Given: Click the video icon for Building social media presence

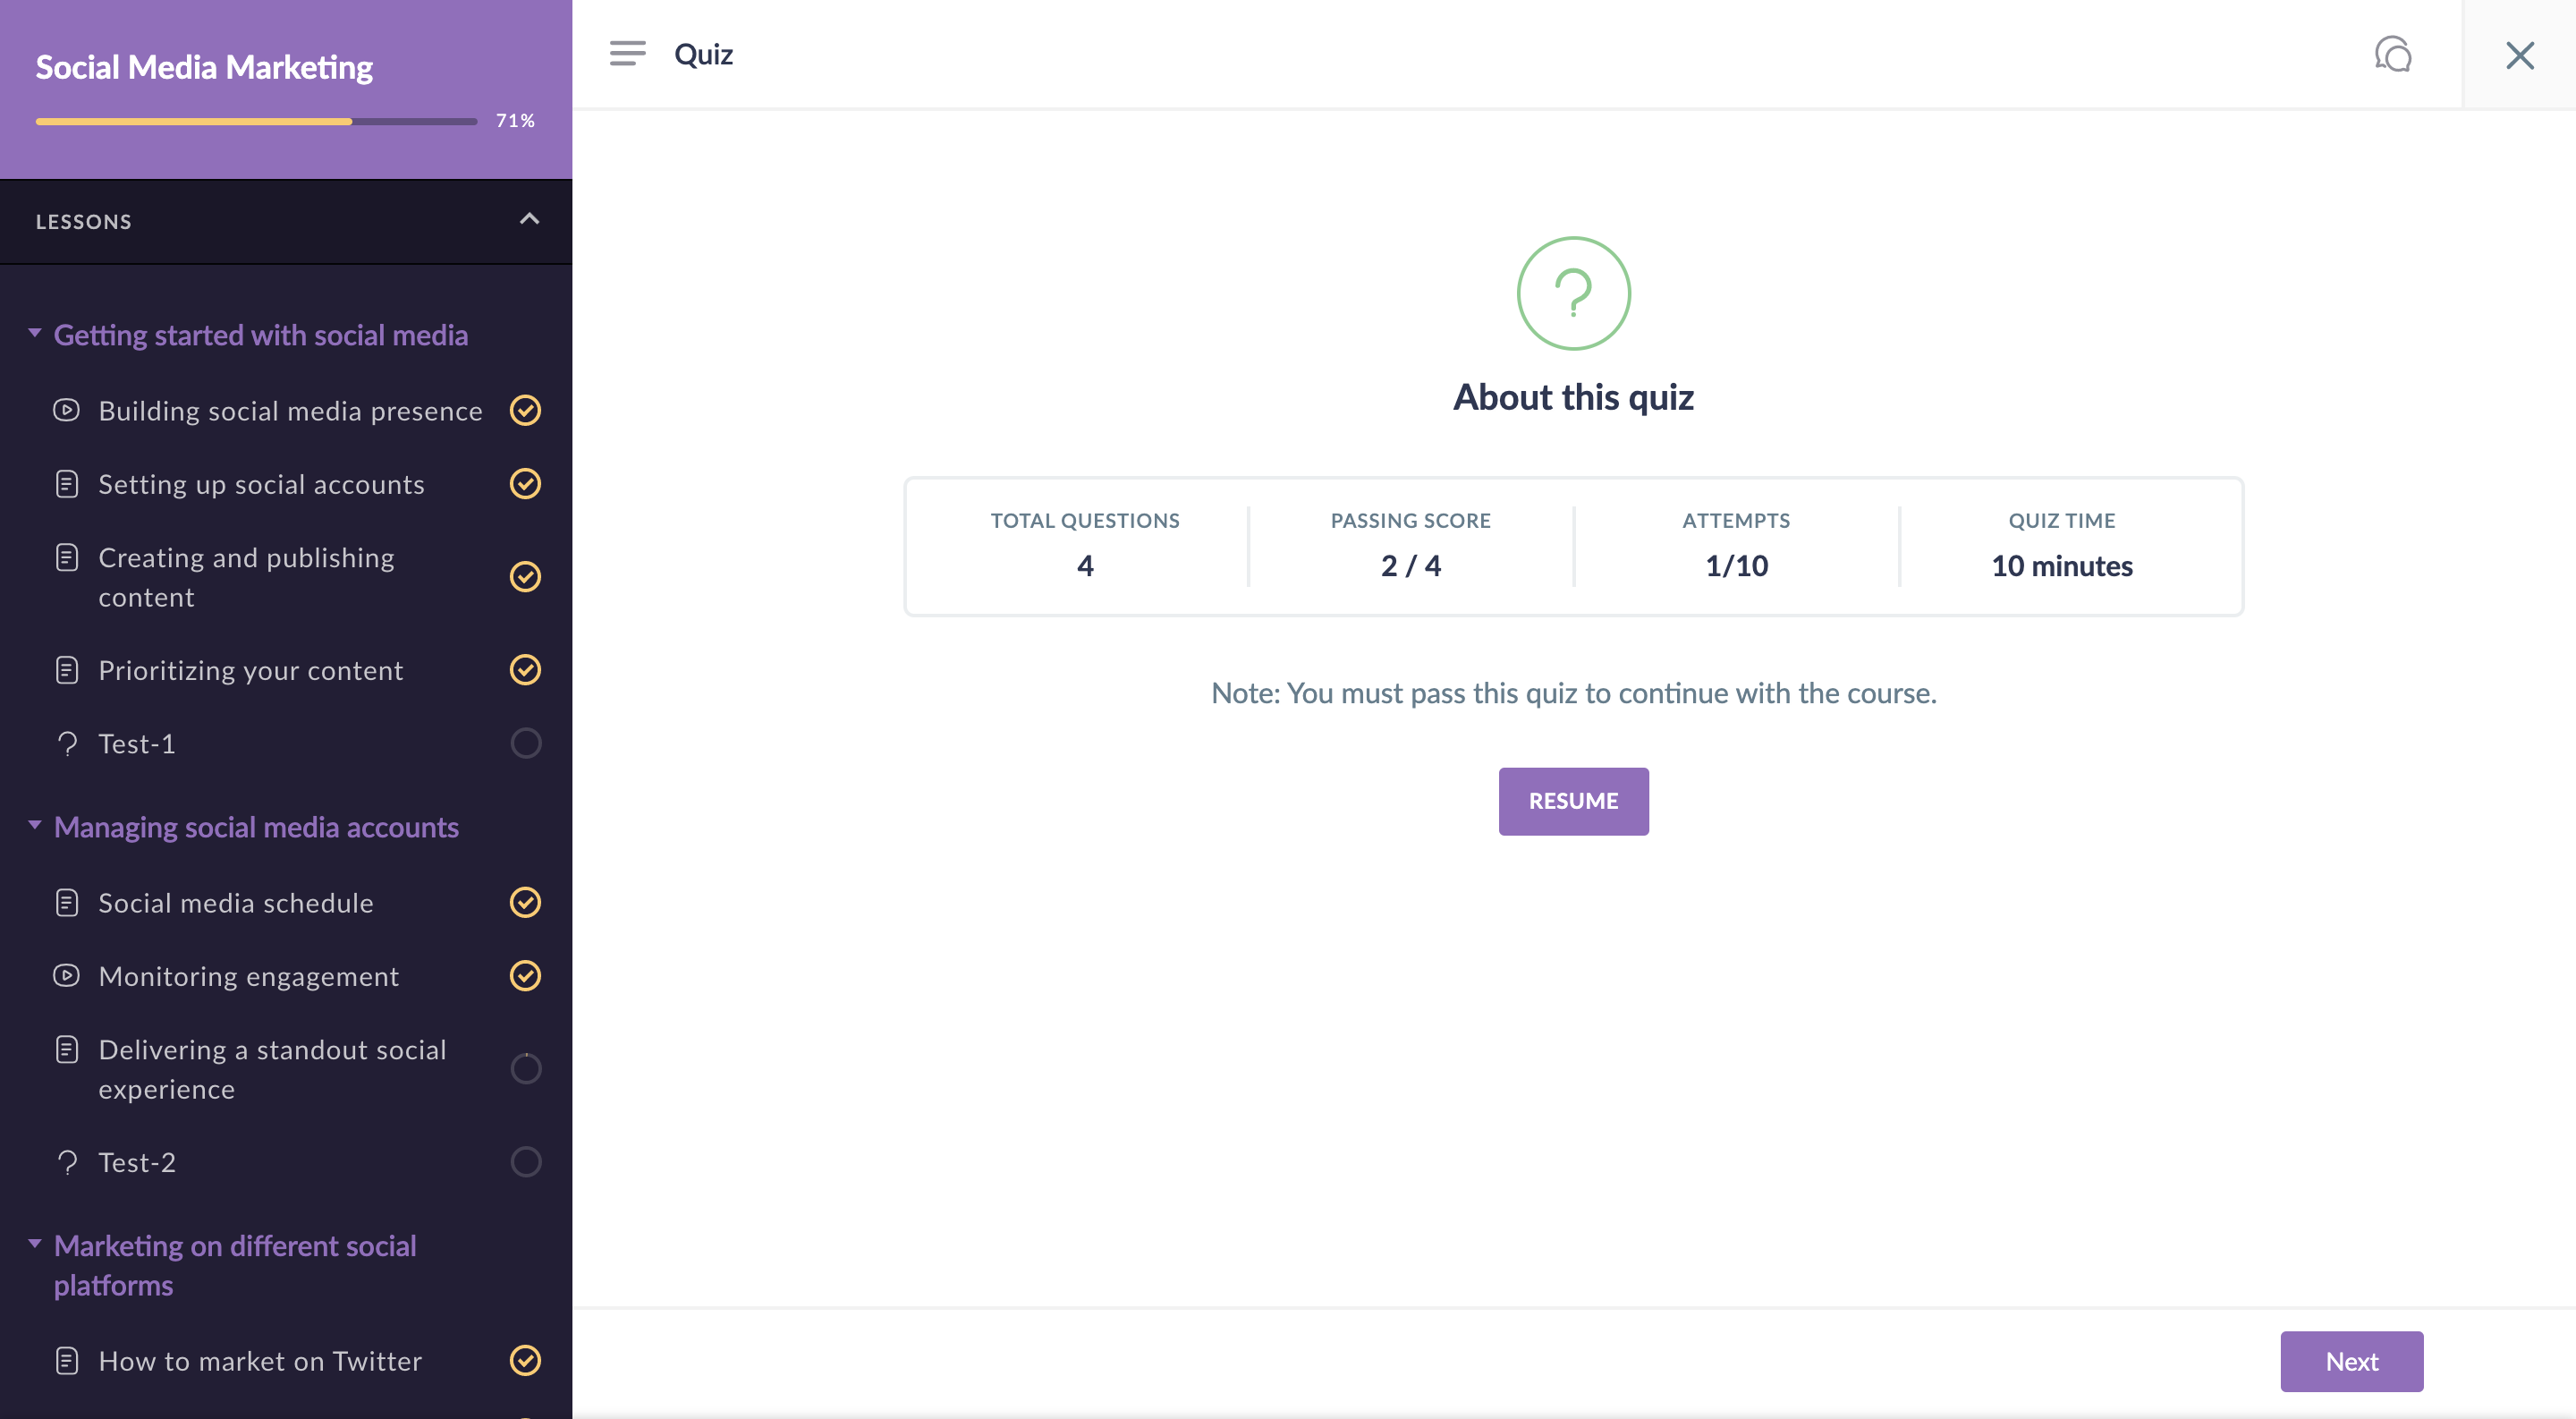Looking at the screenshot, I should (66, 410).
